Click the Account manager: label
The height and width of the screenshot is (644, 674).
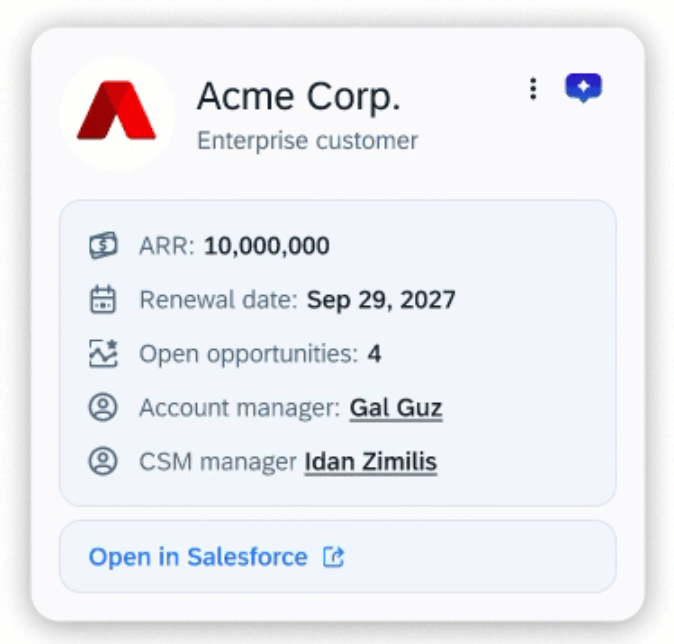240,408
